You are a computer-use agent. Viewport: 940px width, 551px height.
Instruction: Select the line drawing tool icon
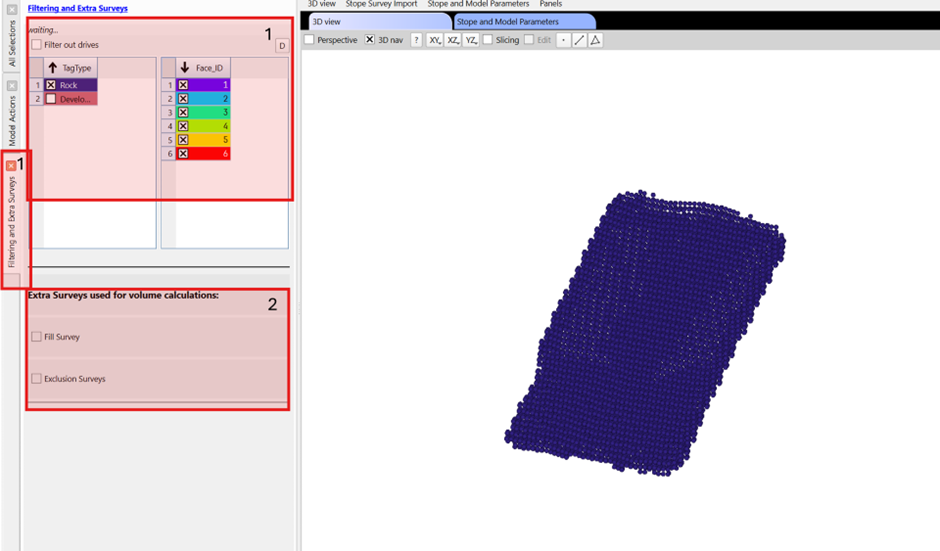(579, 40)
